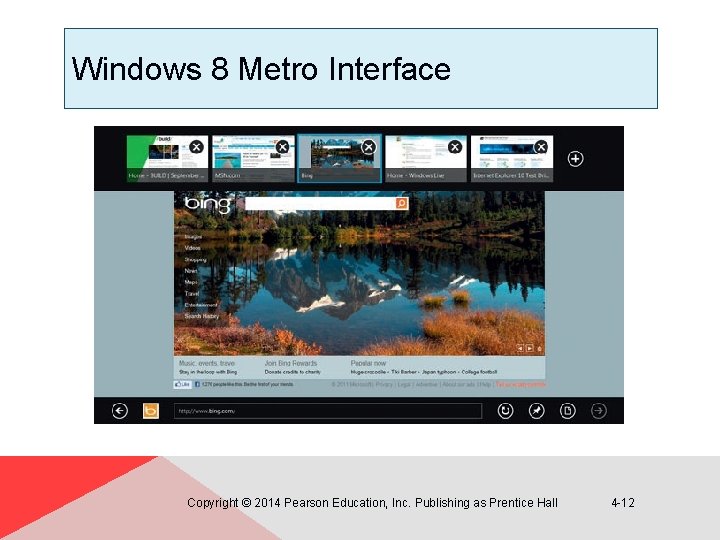Open the News link on Bing

pos(191,271)
